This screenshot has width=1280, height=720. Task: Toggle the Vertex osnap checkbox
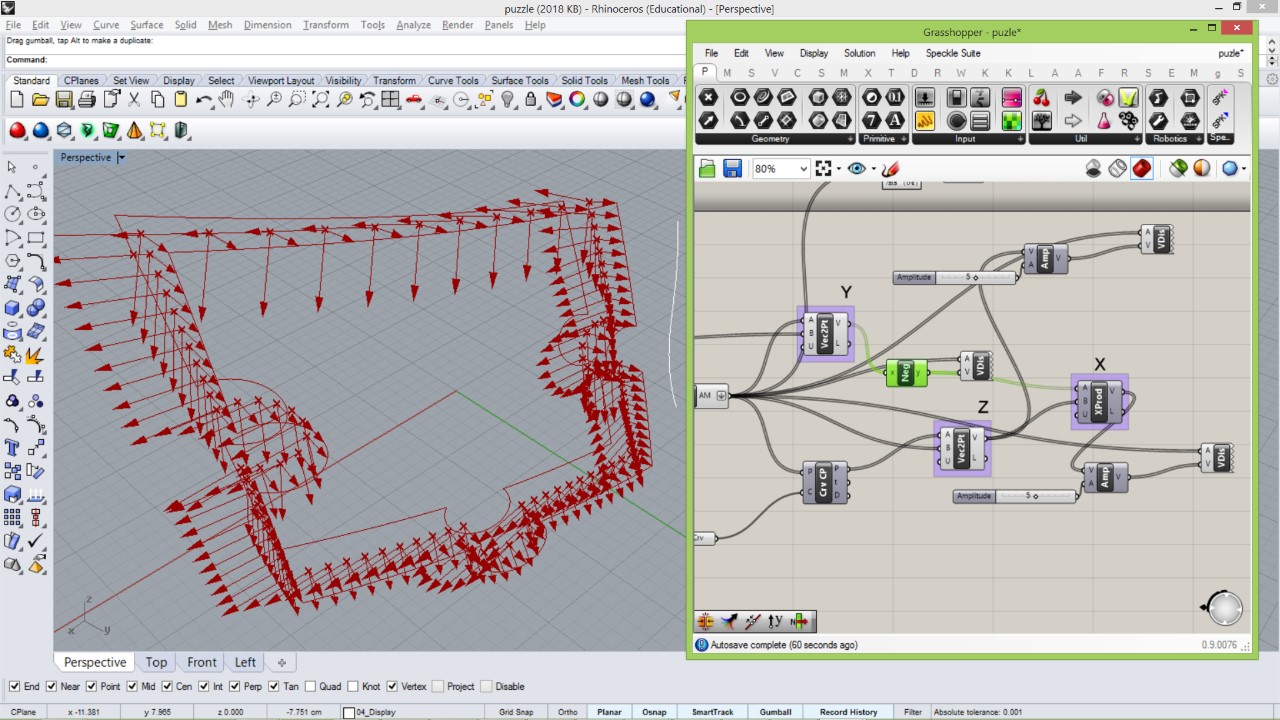click(391, 686)
